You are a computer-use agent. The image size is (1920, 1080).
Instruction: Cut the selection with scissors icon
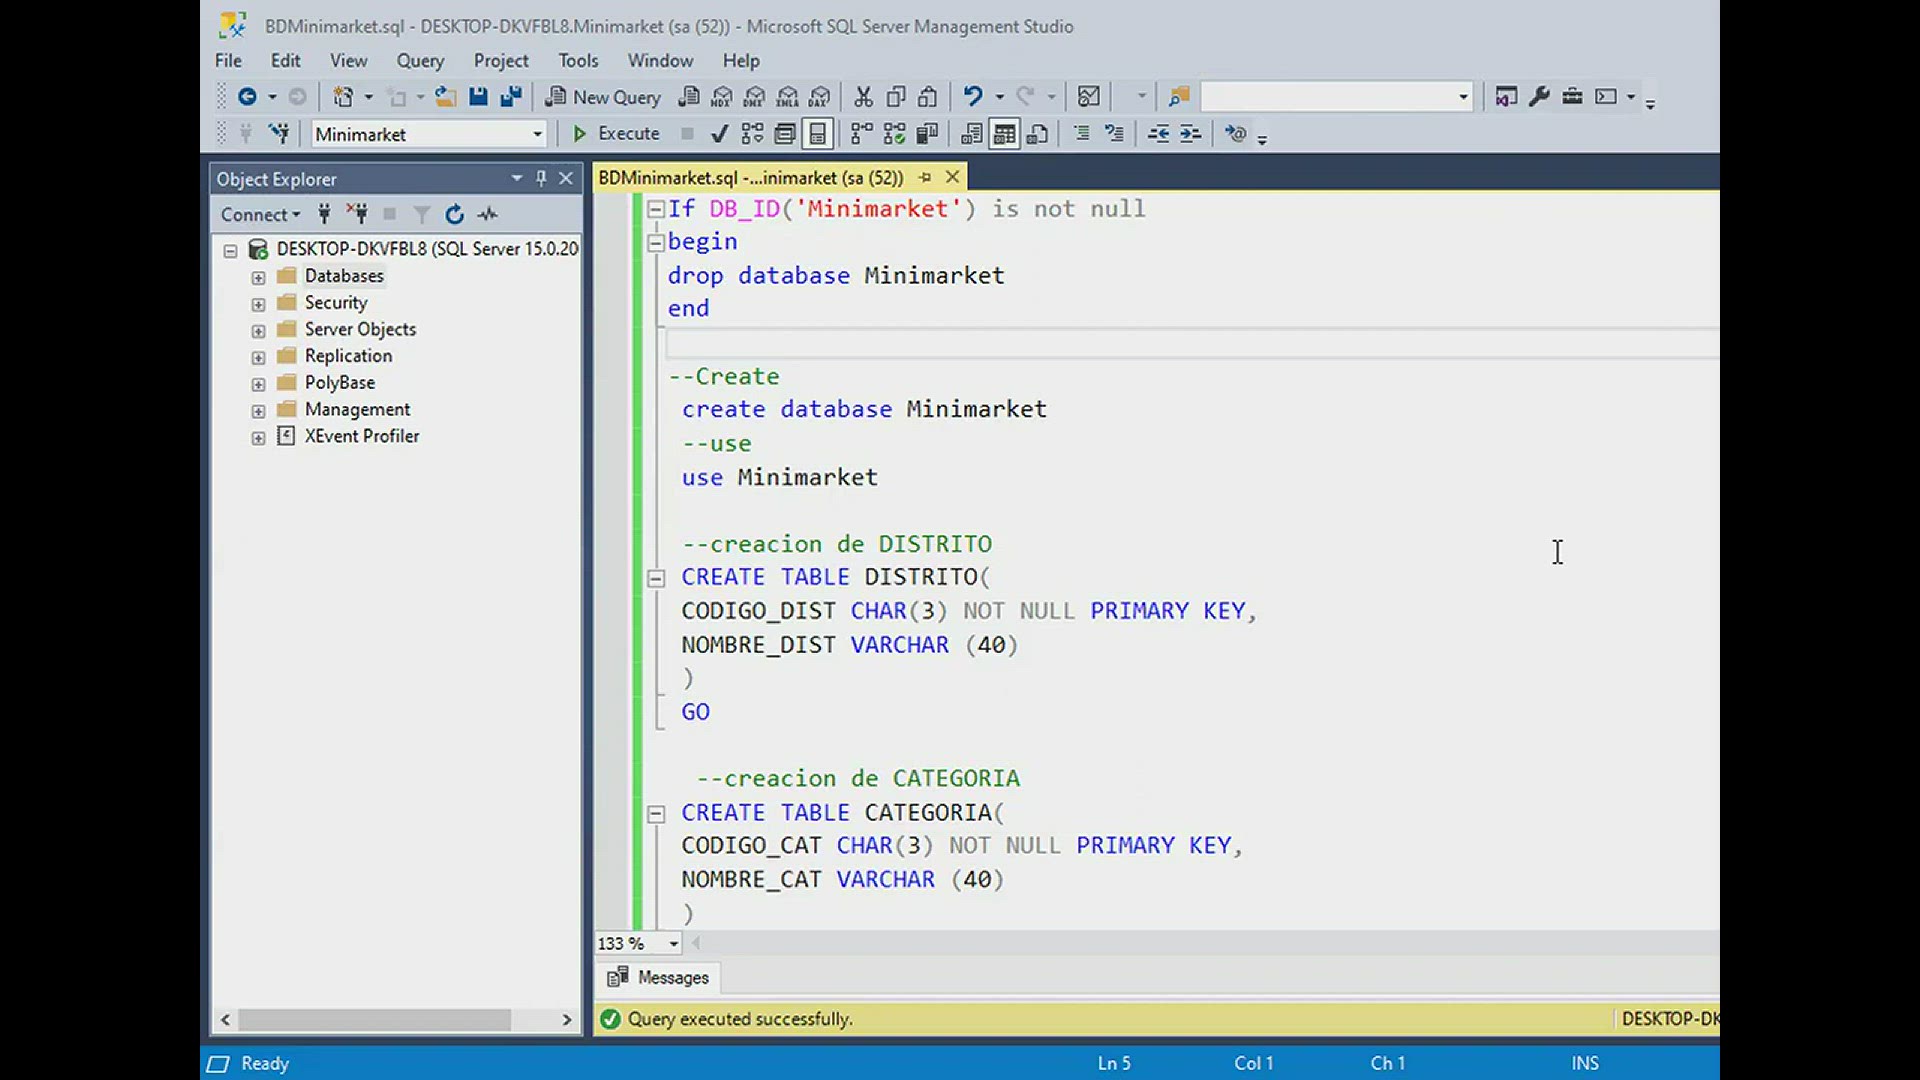pos(863,97)
